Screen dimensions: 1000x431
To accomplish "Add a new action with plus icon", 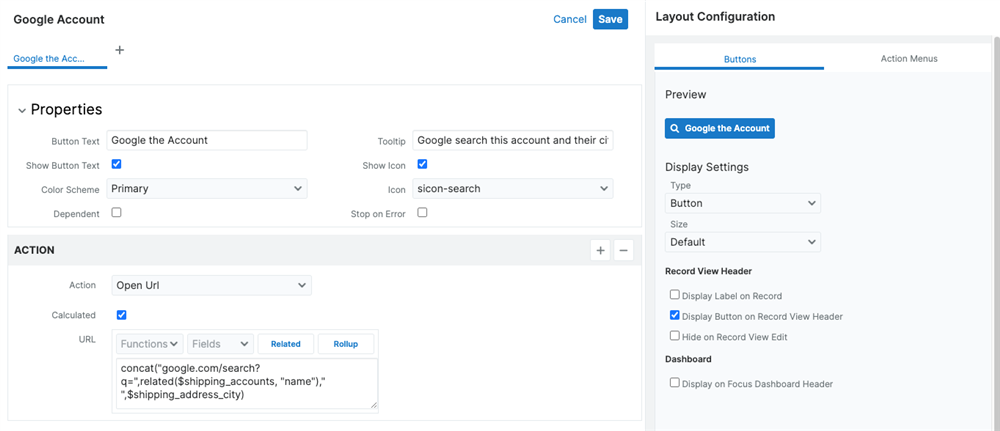I will (600, 251).
